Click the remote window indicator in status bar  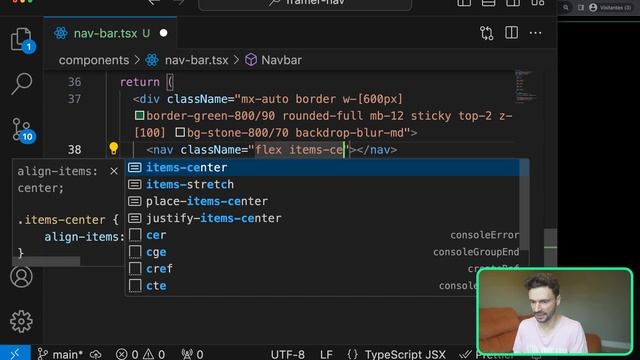tap(15, 353)
